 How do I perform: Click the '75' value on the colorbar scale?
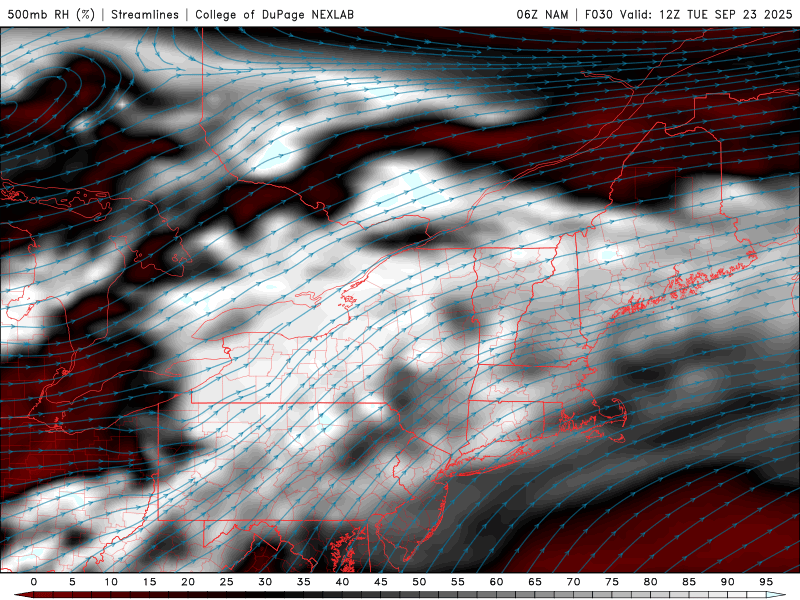click(612, 582)
